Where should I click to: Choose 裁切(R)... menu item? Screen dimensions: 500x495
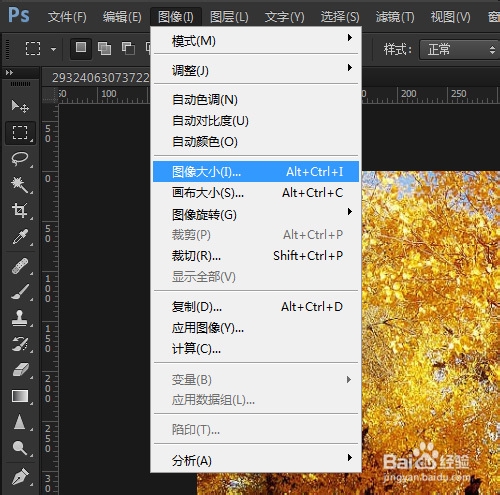(256, 256)
